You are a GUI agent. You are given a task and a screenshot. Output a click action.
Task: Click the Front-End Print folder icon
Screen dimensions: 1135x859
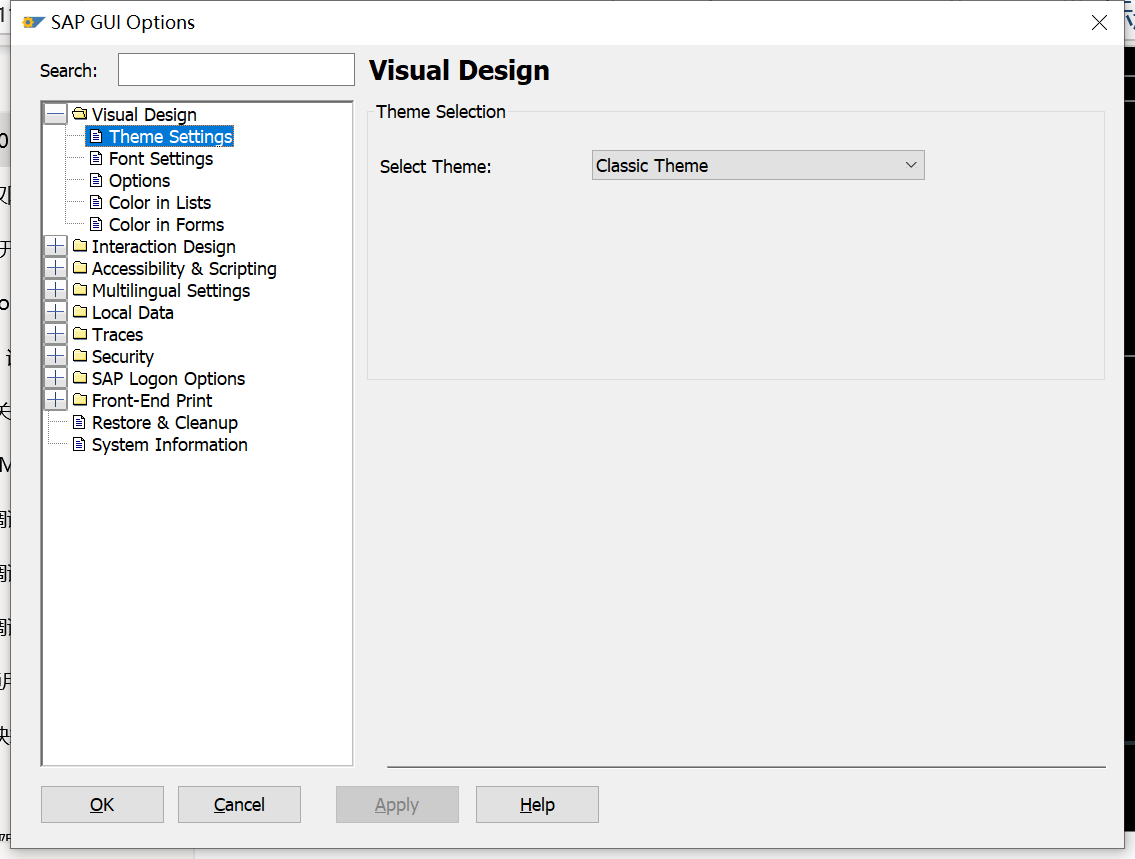pos(80,400)
